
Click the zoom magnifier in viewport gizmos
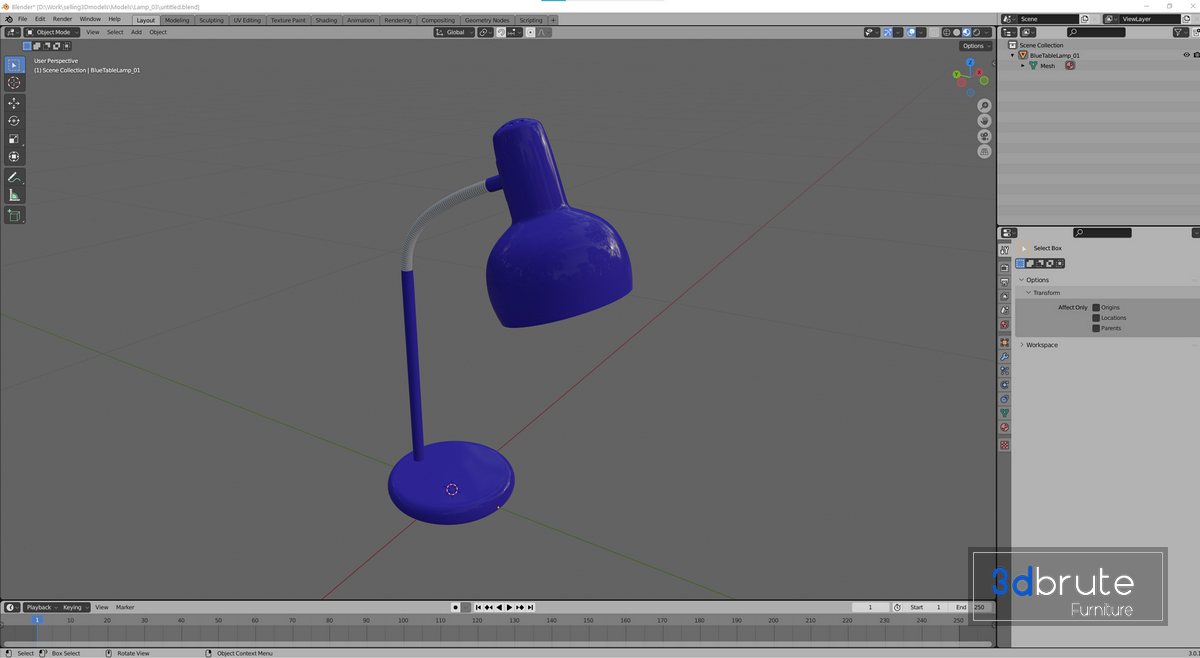pos(984,106)
